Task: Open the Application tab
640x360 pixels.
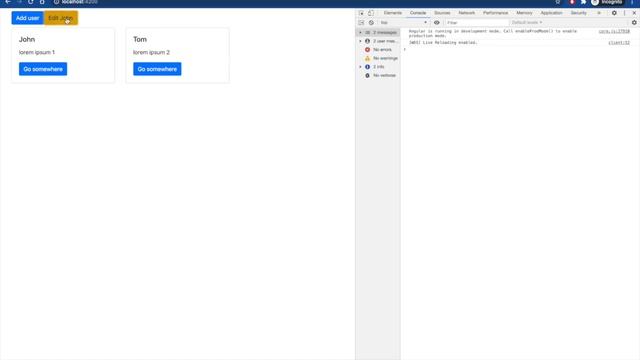Action: (x=551, y=13)
